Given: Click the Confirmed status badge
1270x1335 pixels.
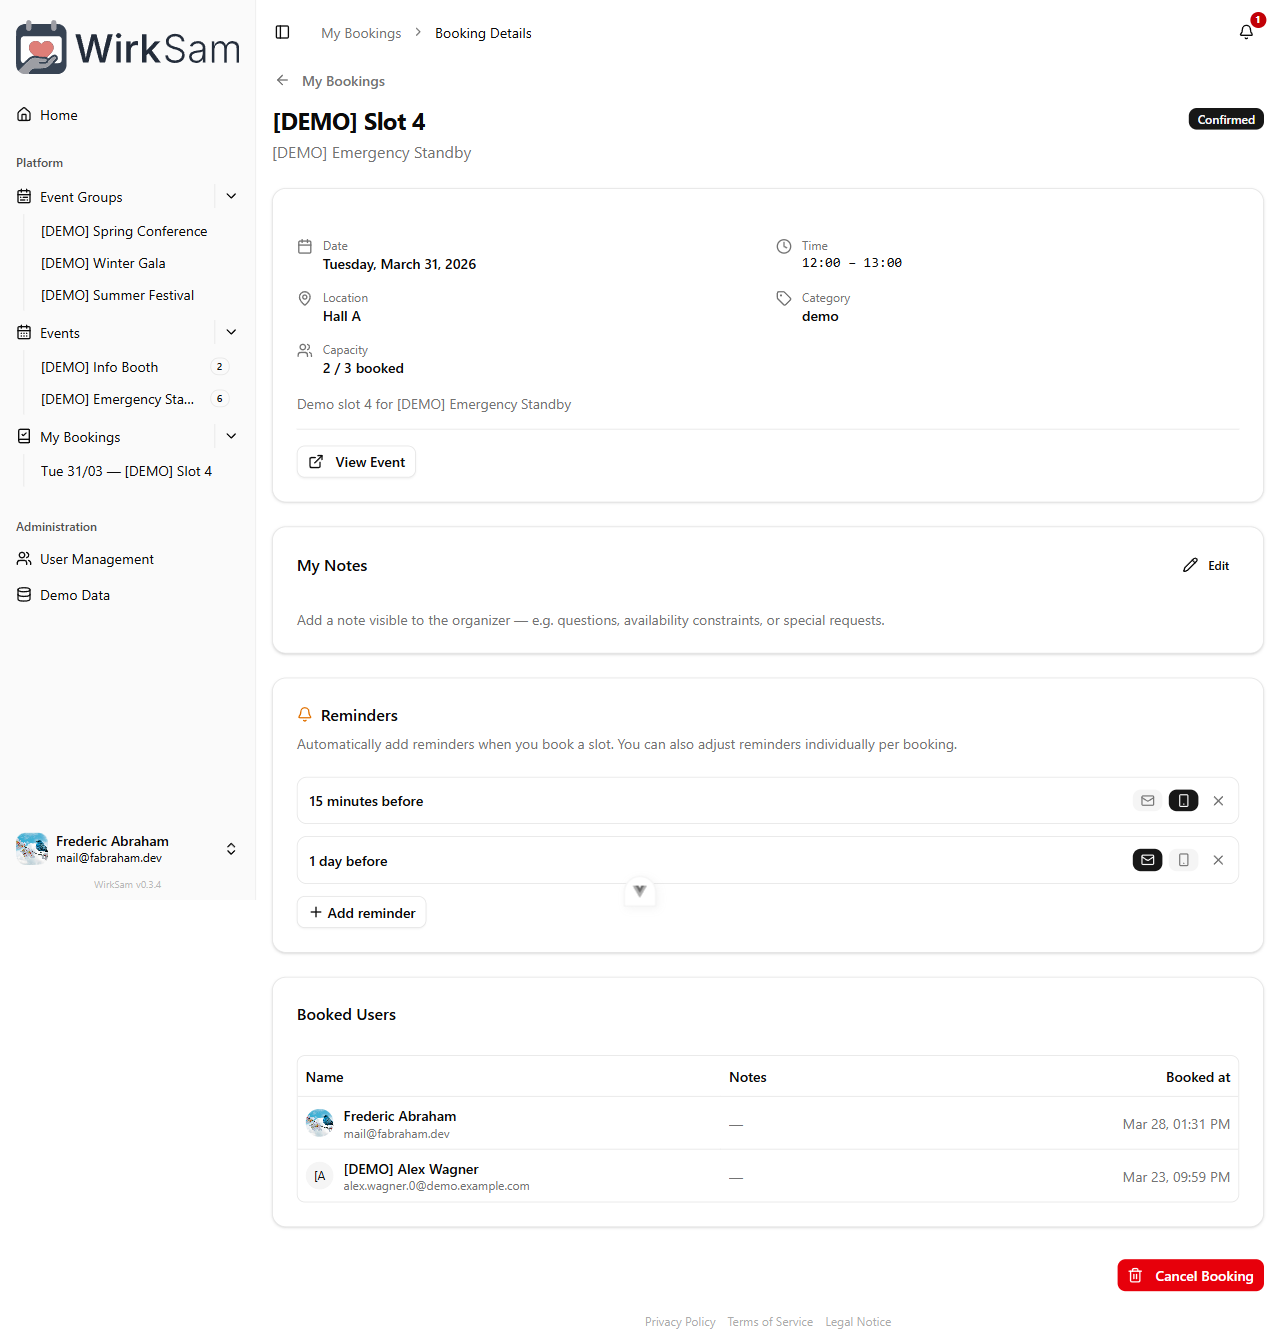Looking at the screenshot, I should [1226, 119].
